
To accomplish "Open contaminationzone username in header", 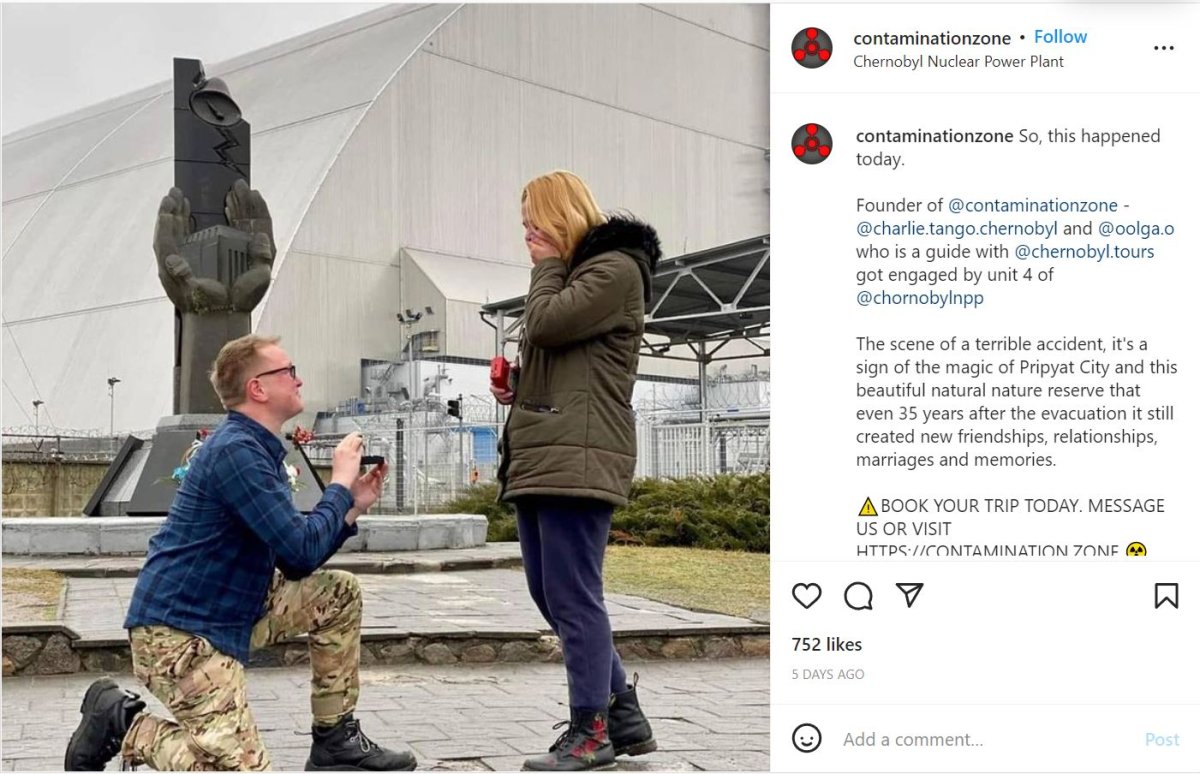I will (x=932, y=38).
